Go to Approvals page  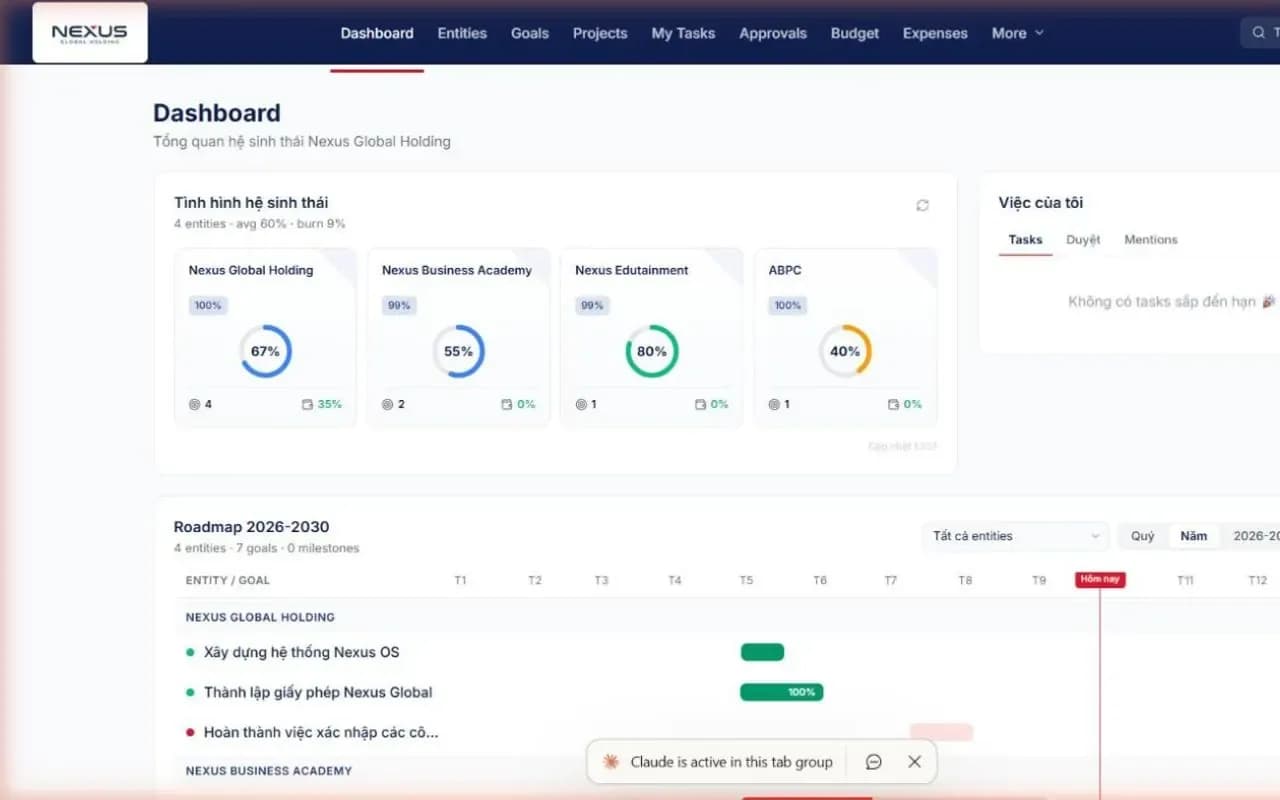point(773,33)
